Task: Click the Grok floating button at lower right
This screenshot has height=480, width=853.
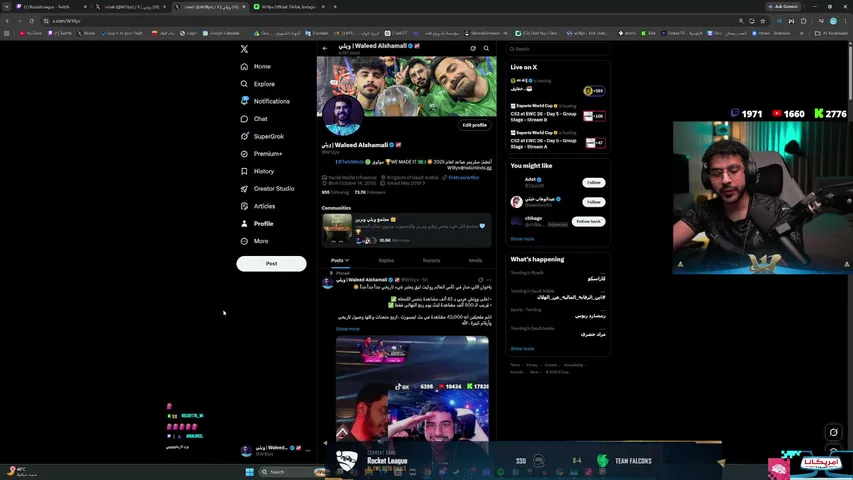Action: [833, 432]
